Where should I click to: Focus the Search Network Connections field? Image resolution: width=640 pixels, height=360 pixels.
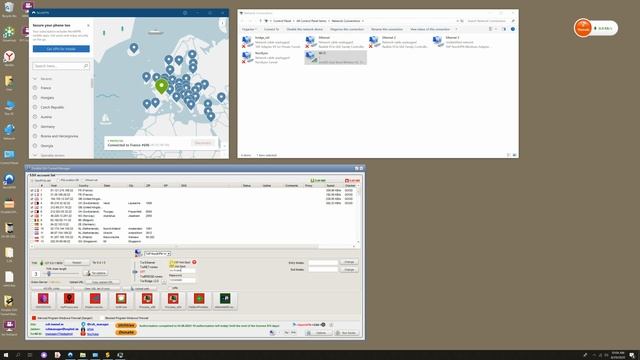tap(491, 21)
